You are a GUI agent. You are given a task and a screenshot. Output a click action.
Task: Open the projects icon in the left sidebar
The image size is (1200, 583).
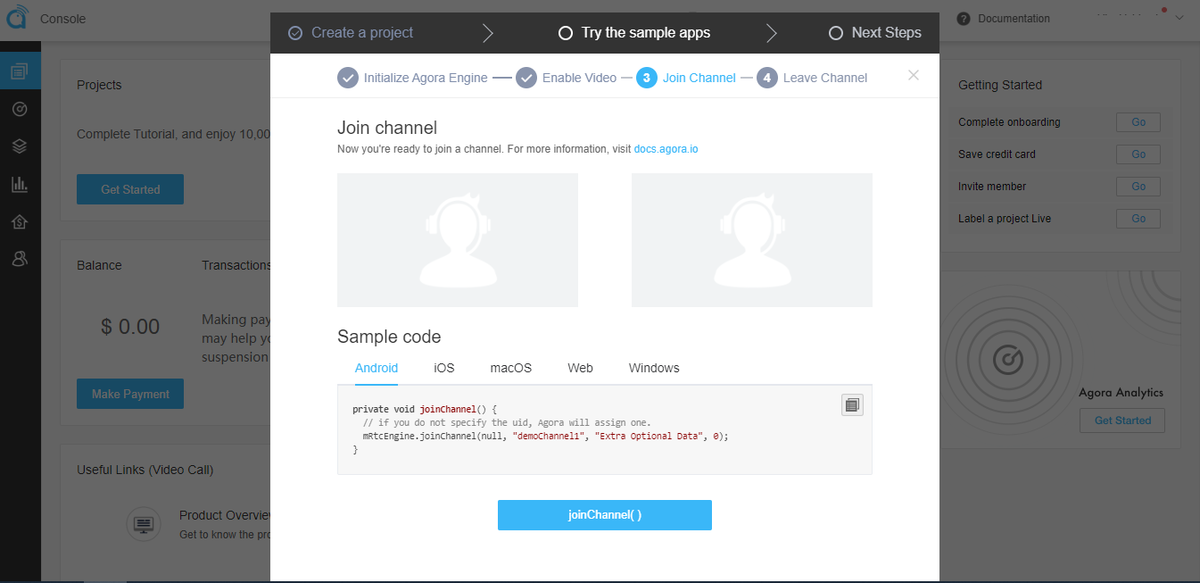tap(19, 72)
